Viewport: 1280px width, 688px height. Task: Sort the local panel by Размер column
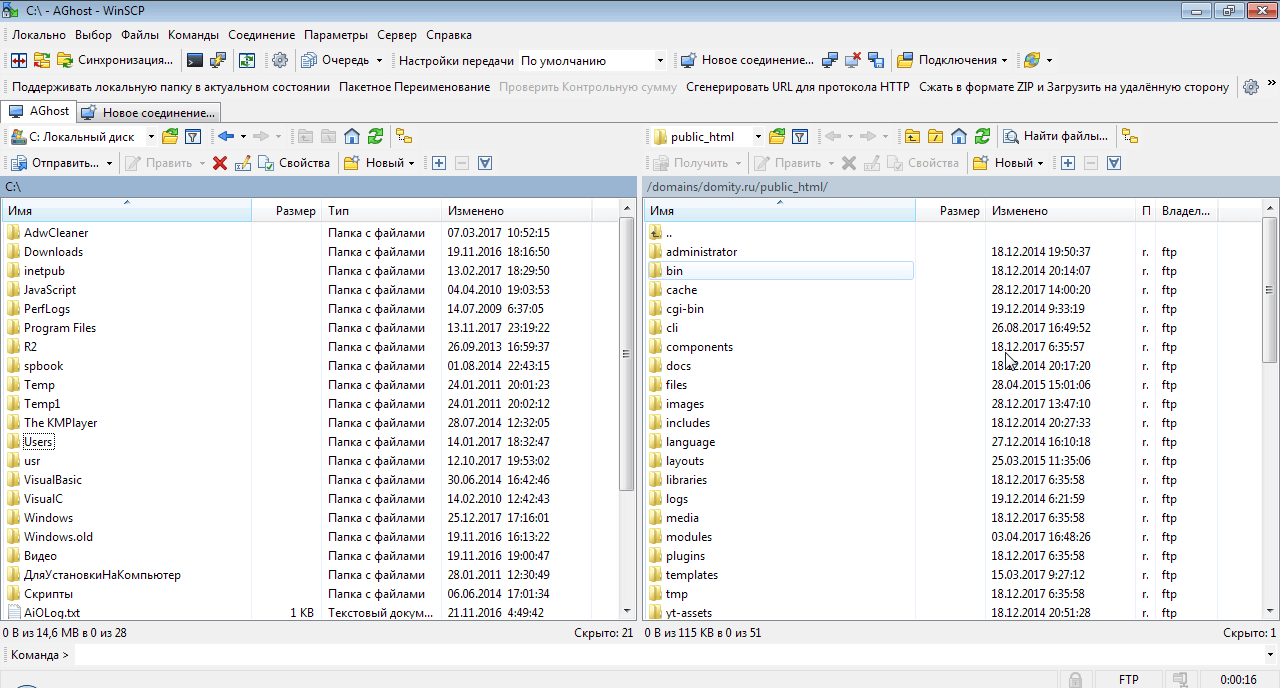(x=287, y=211)
